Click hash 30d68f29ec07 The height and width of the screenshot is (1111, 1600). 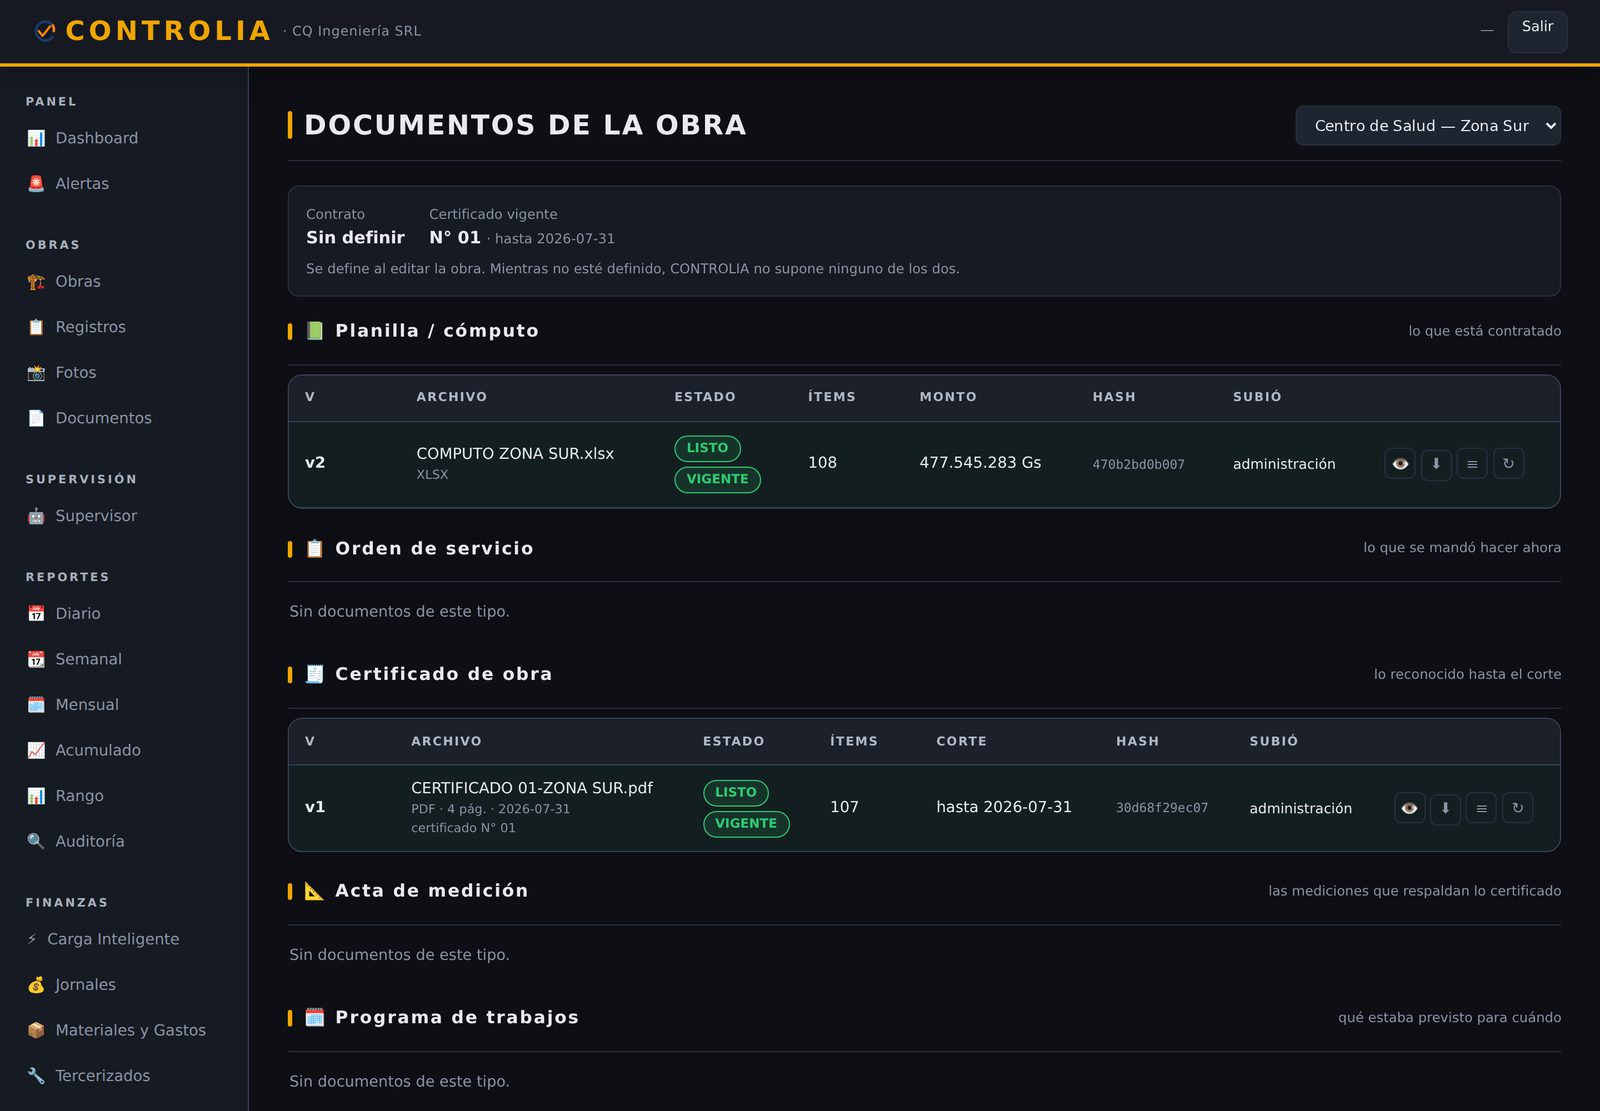coord(1162,808)
